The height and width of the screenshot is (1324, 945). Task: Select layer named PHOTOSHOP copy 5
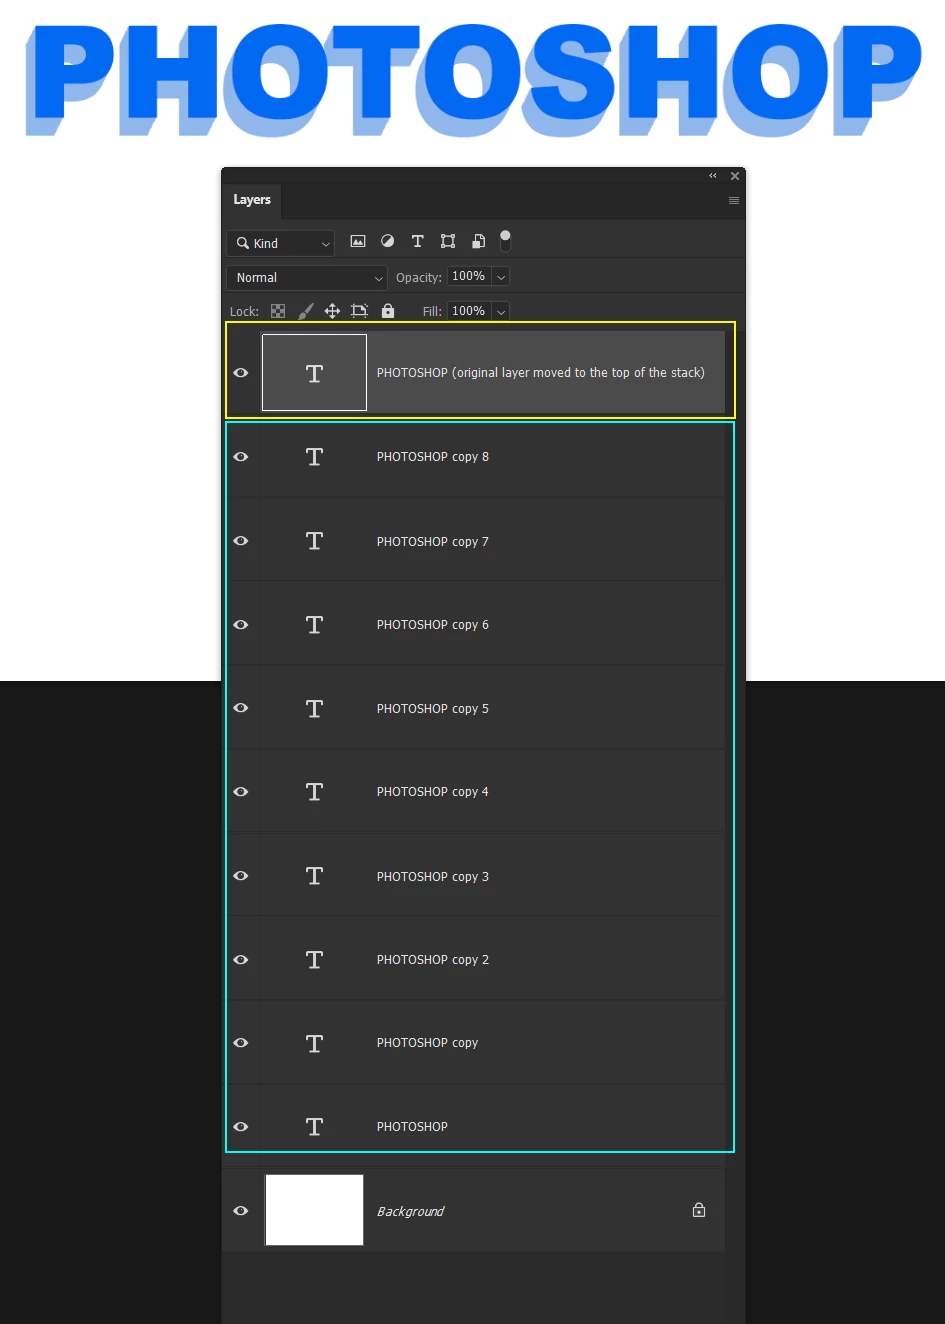(x=433, y=709)
